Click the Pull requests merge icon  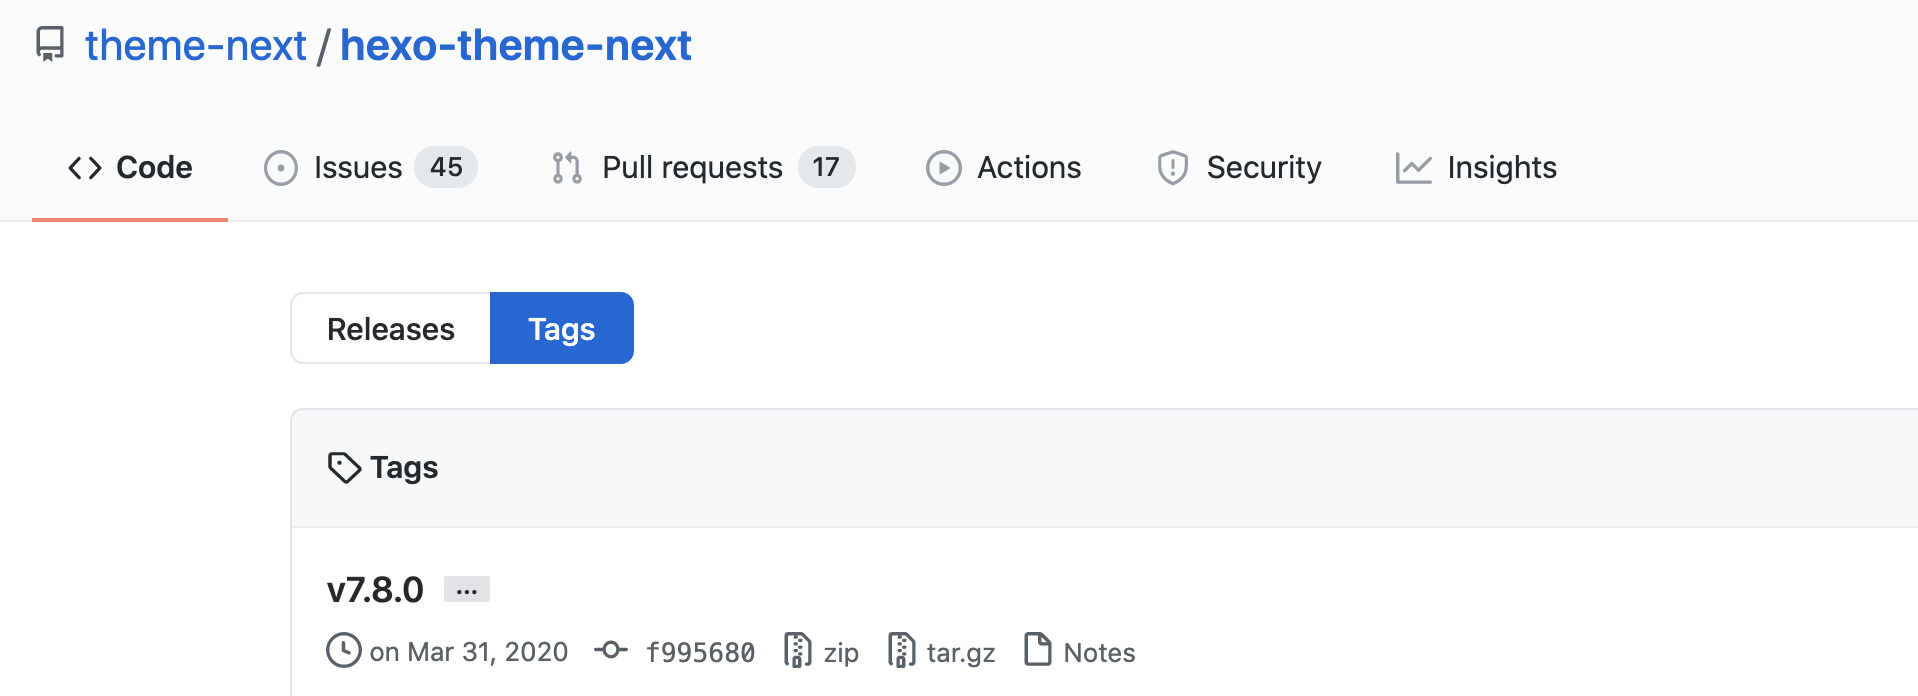(567, 168)
